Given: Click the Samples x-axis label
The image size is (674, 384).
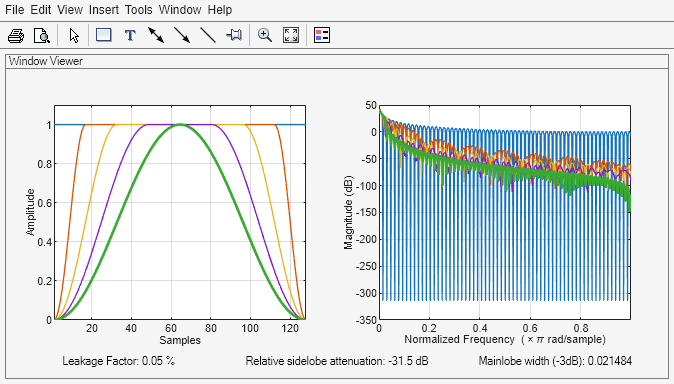Looking at the screenshot, I should (x=180, y=340).
